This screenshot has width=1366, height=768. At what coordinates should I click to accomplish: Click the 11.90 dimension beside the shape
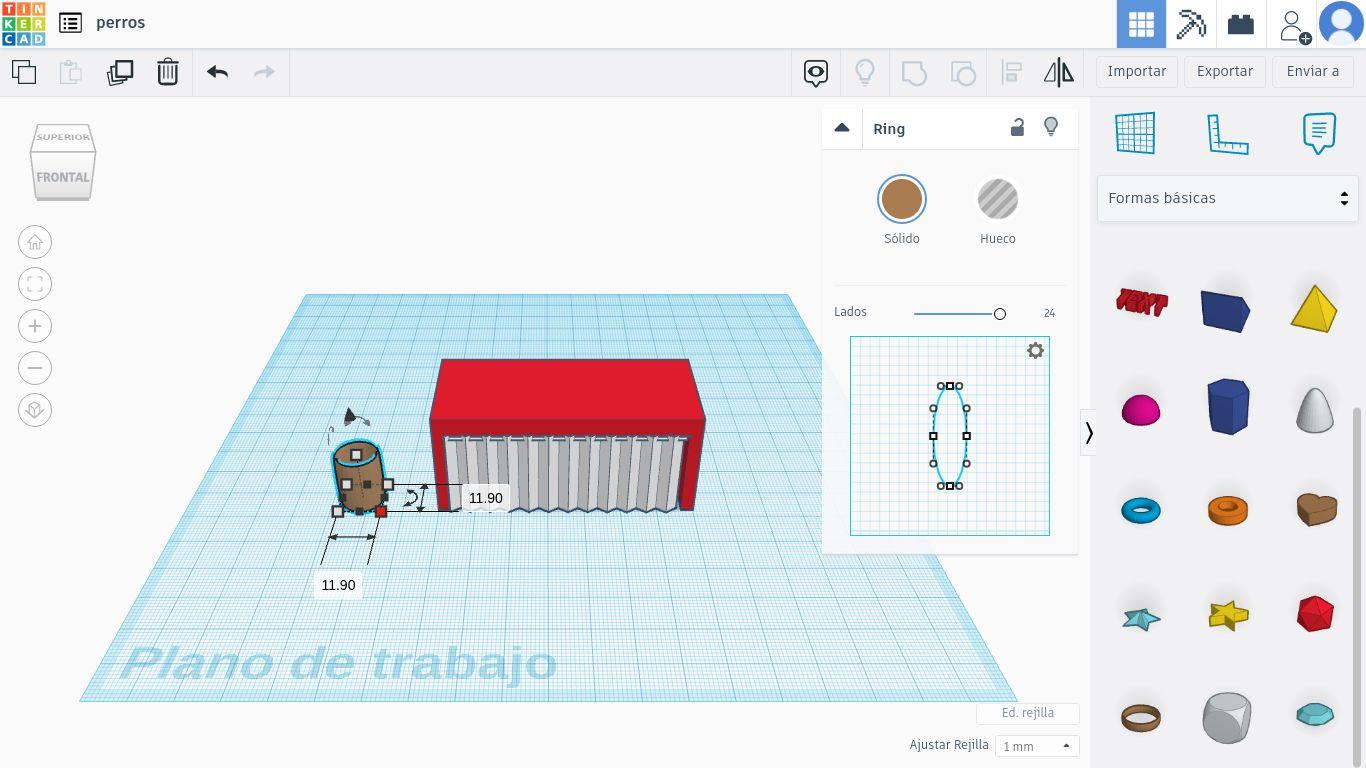point(486,498)
